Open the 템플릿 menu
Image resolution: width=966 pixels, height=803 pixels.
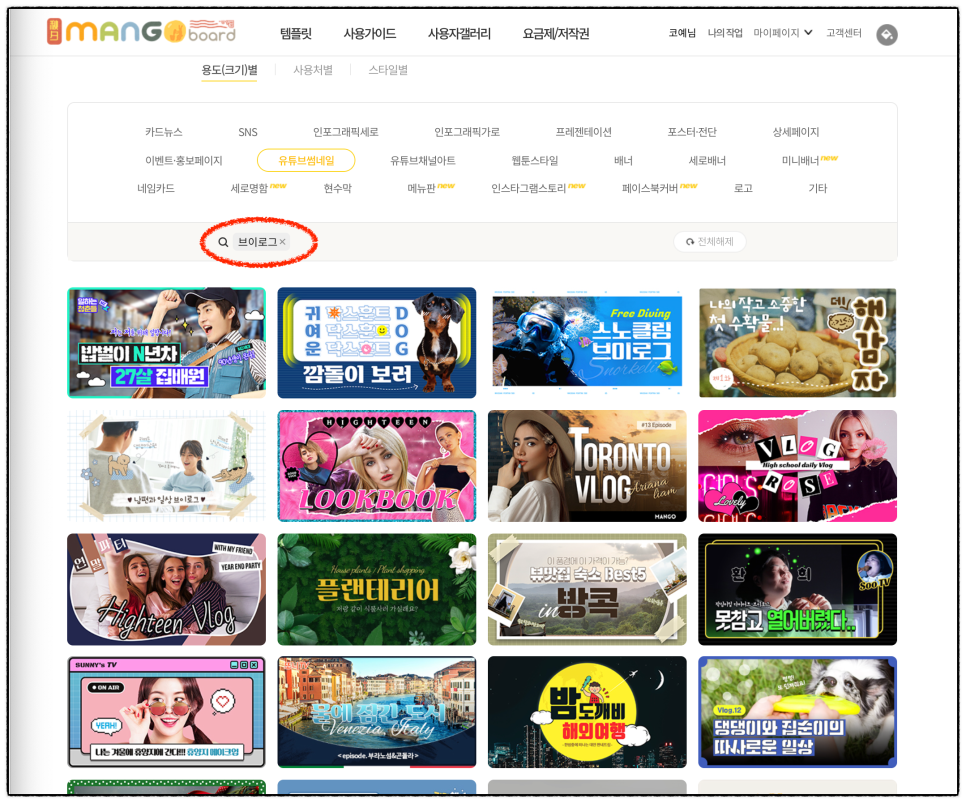coord(296,33)
